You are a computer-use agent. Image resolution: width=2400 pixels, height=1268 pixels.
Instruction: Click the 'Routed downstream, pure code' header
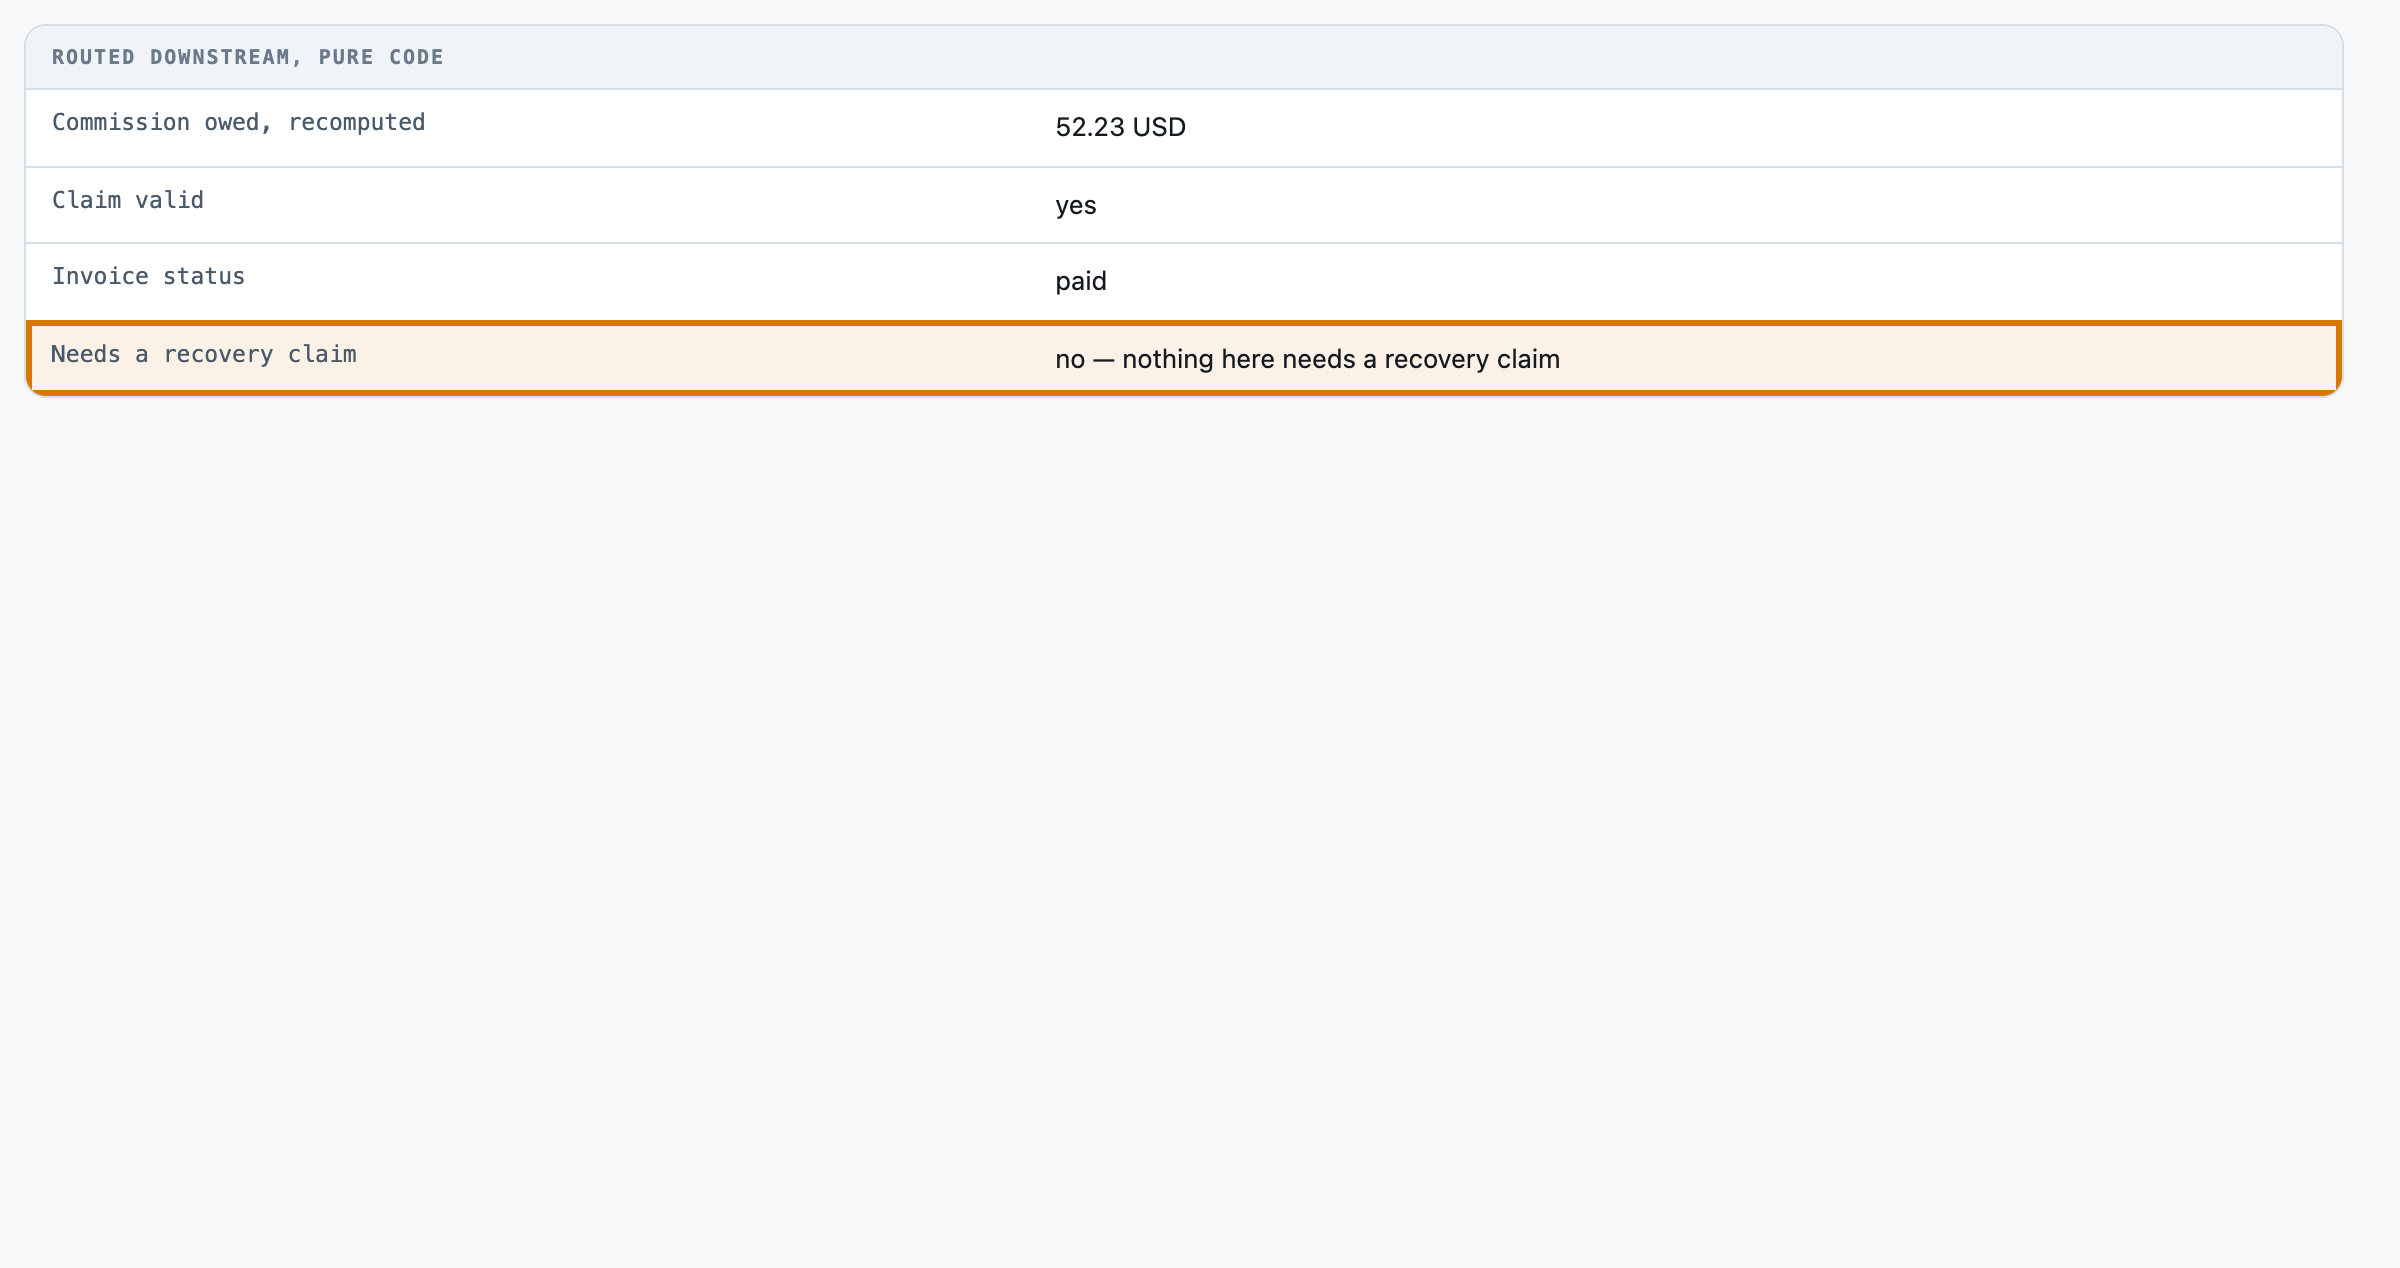pyautogui.click(x=248, y=57)
